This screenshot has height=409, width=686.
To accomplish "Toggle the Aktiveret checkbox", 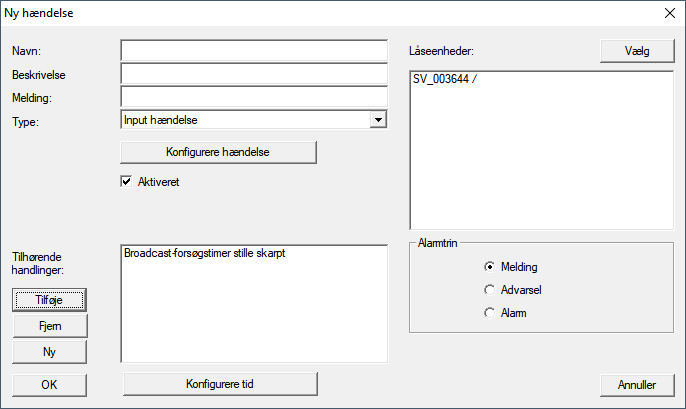I will pyautogui.click(x=127, y=182).
